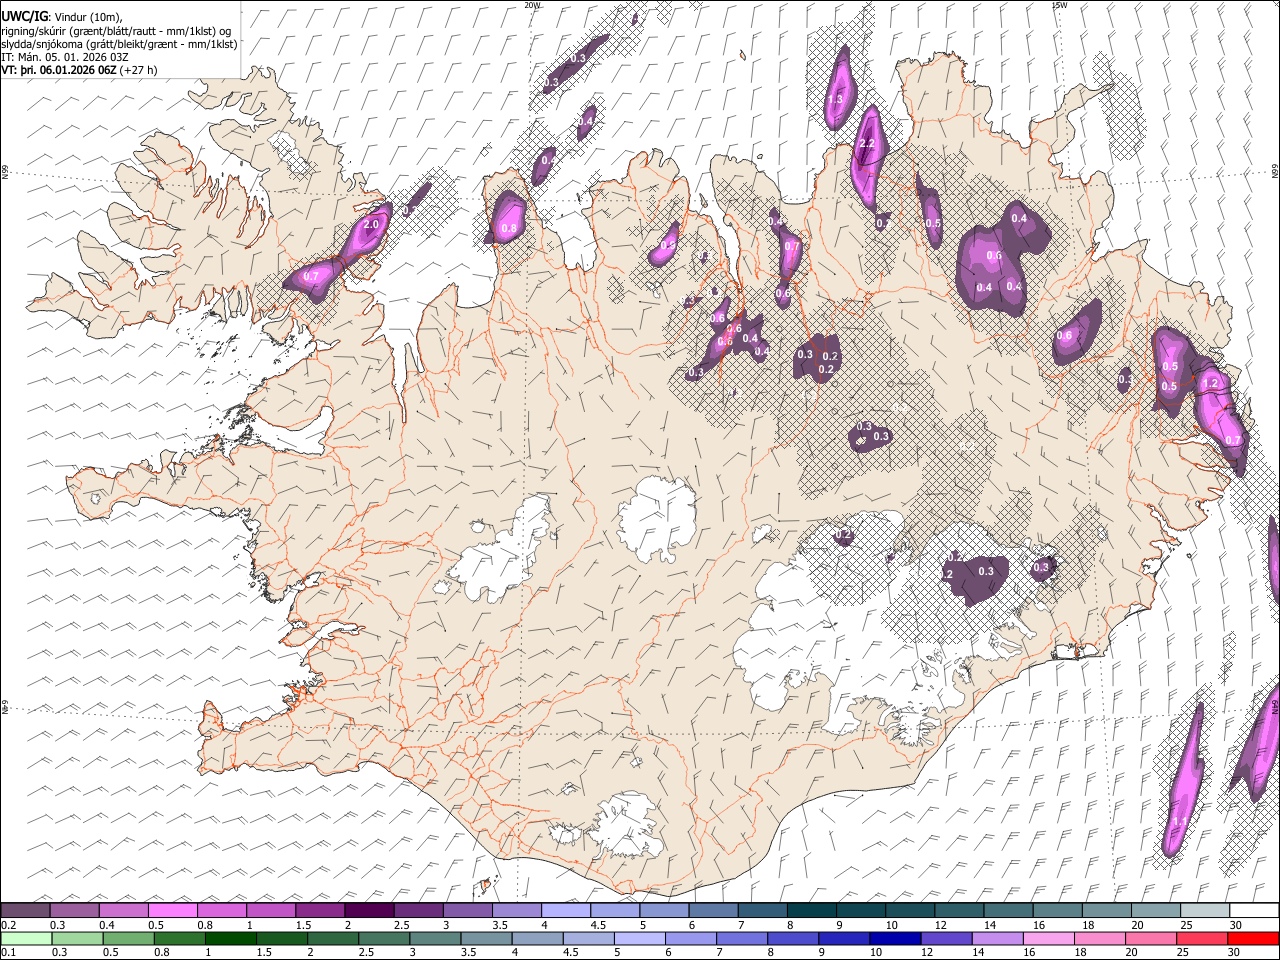The width and height of the screenshot is (1280, 960).
Task: Select the "1.3" value label on the map
Action: 836,98
